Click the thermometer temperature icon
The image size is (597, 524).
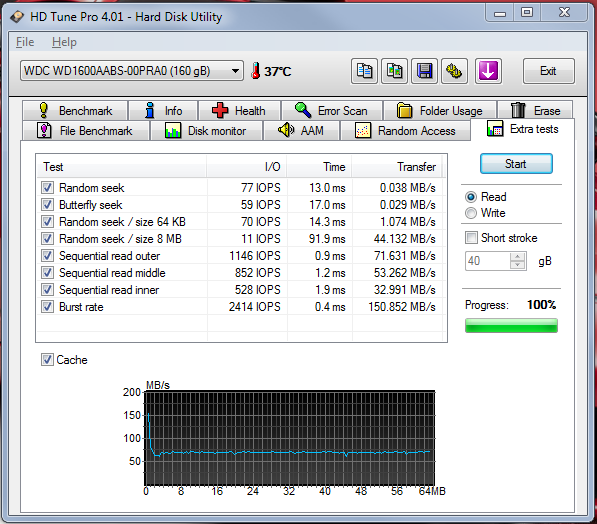[x=255, y=71]
